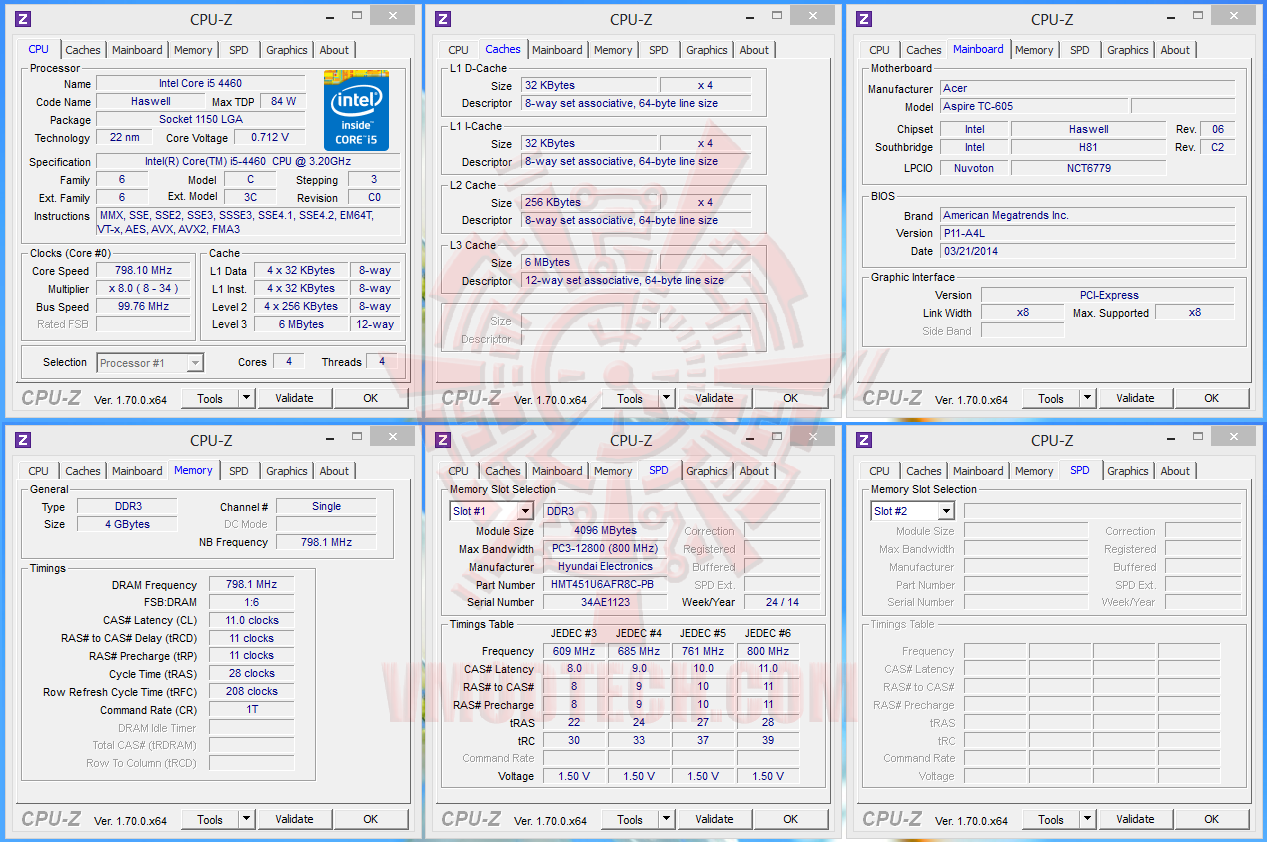The height and width of the screenshot is (842, 1267).
Task: Open the Memory tab in the Mainboard tab window
Action: click(x=1034, y=50)
